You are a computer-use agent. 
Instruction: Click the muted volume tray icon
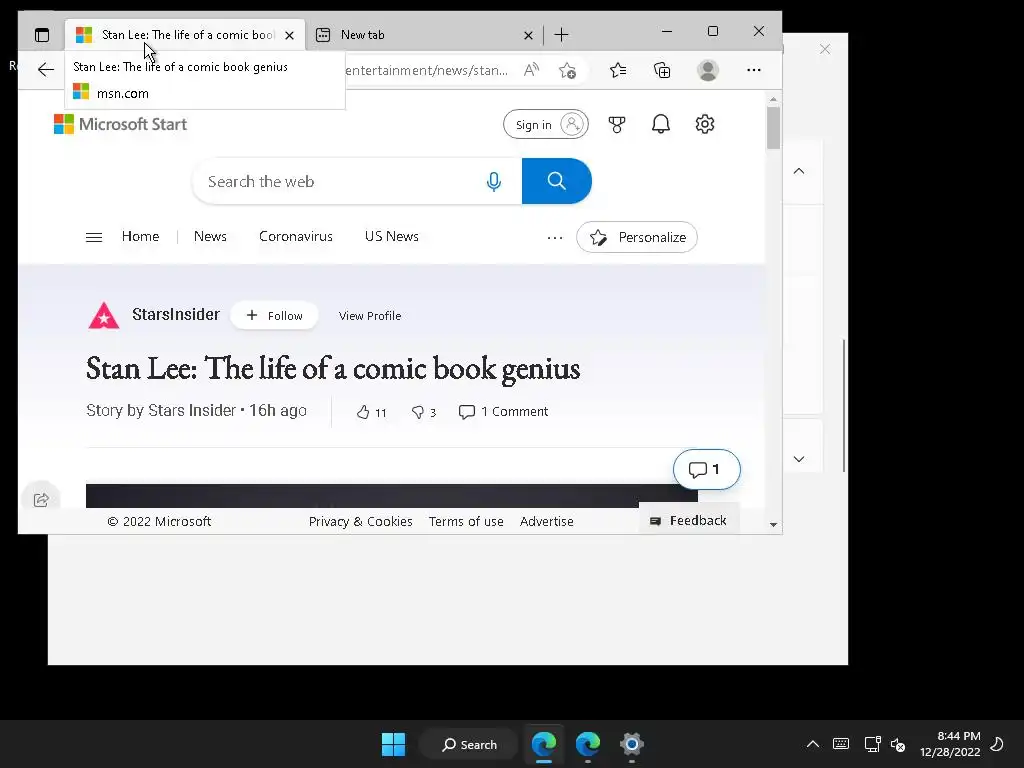pos(898,744)
